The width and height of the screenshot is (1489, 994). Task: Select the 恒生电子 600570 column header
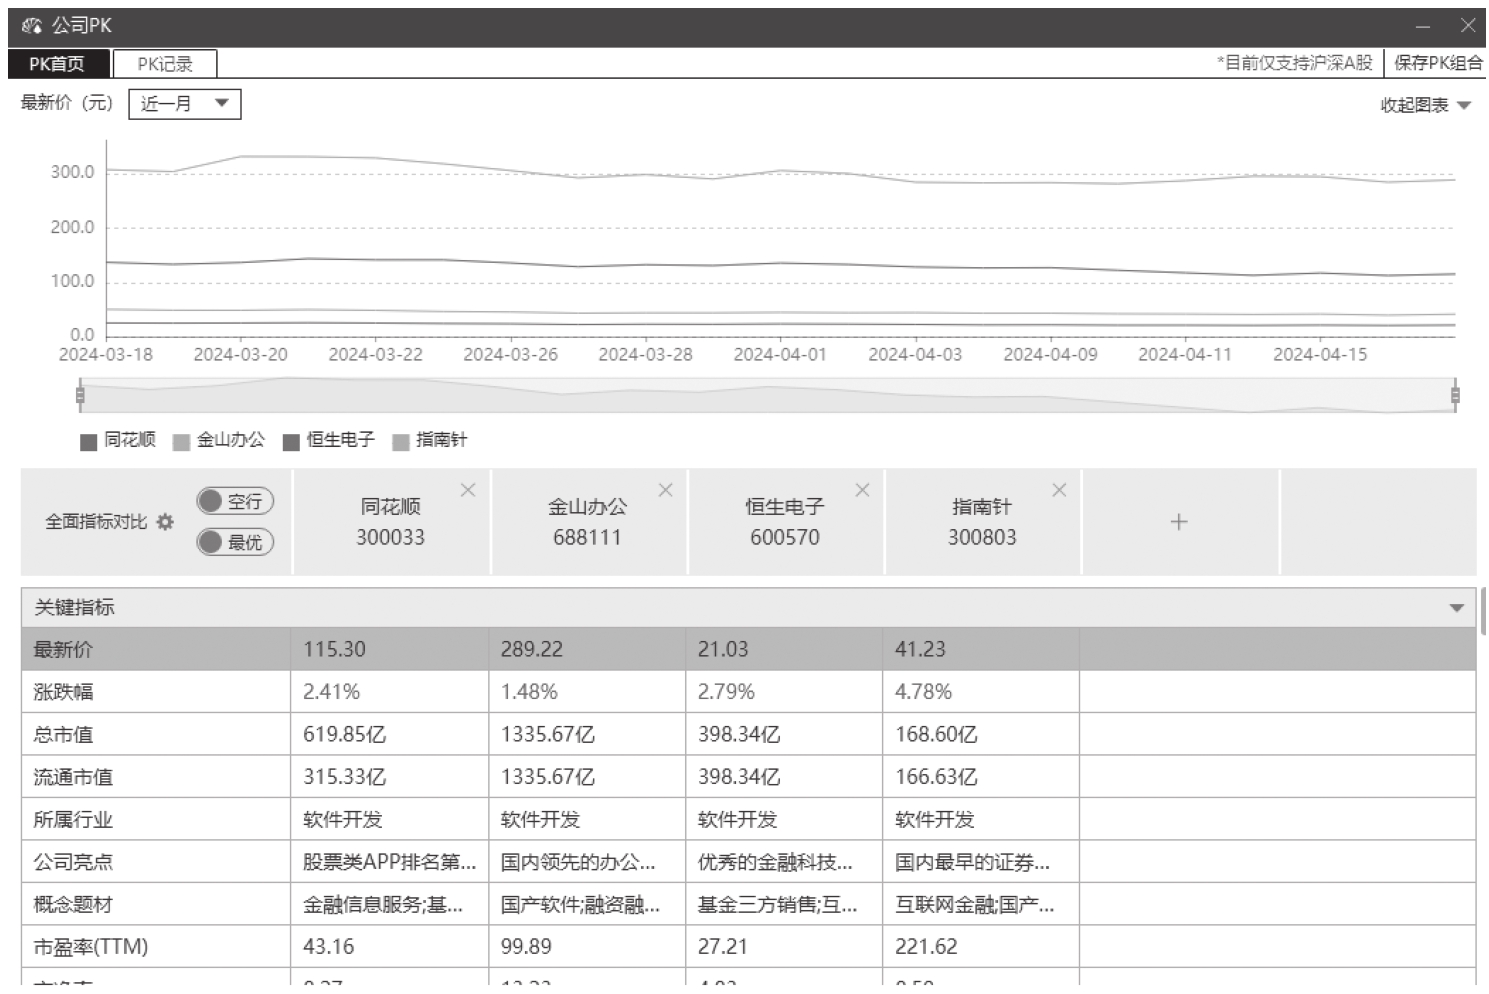[785, 522]
